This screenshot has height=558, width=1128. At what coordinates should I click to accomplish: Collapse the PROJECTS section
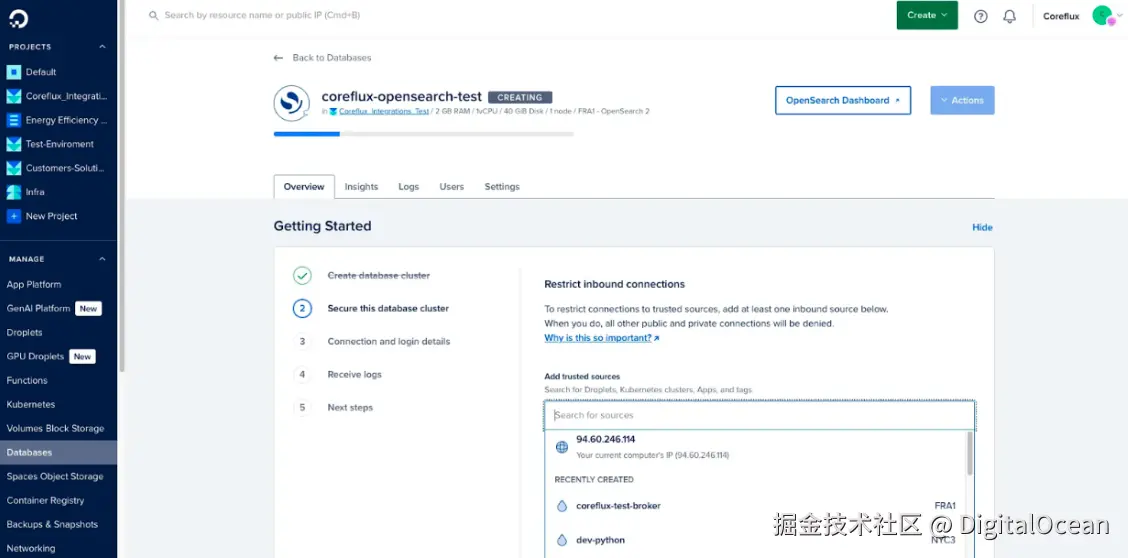(x=102, y=47)
